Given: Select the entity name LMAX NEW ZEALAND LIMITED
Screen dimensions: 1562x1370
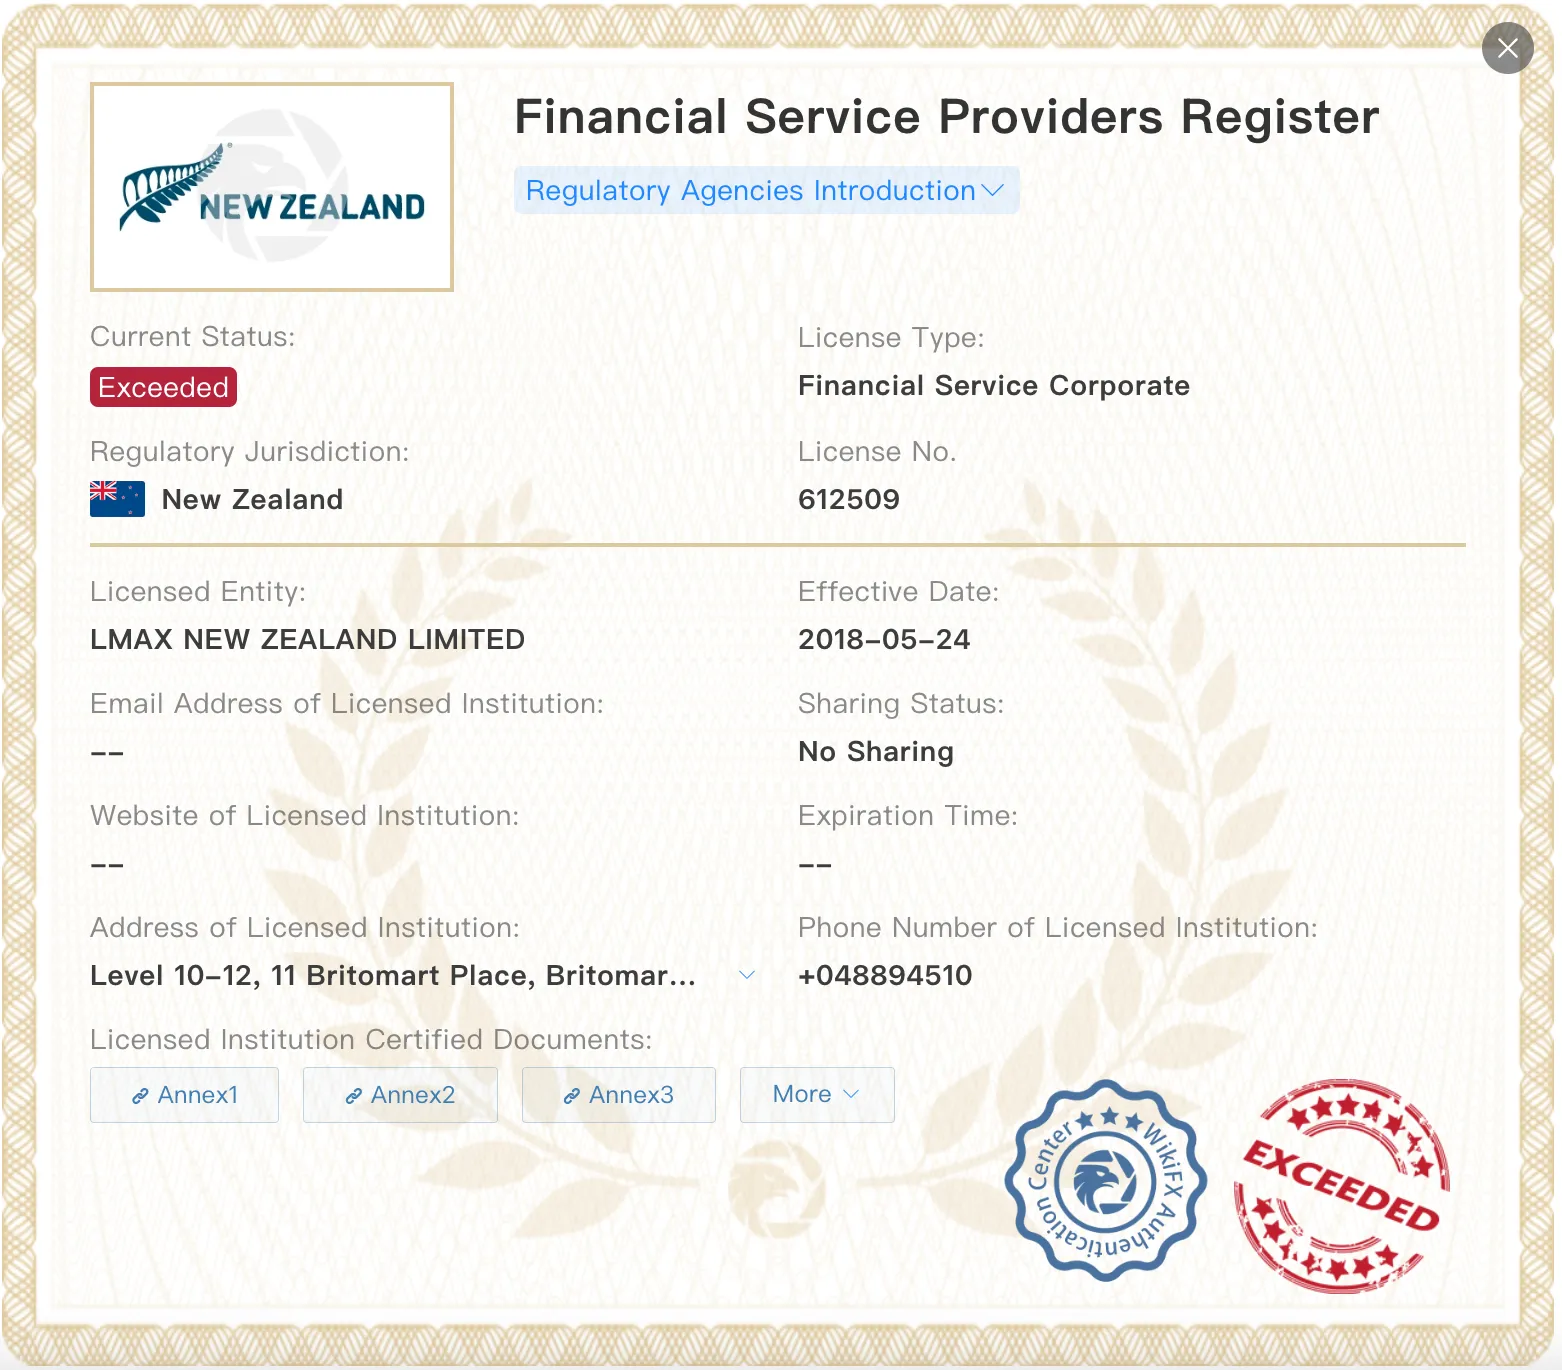Looking at the screenshot, I should [308, 639].
